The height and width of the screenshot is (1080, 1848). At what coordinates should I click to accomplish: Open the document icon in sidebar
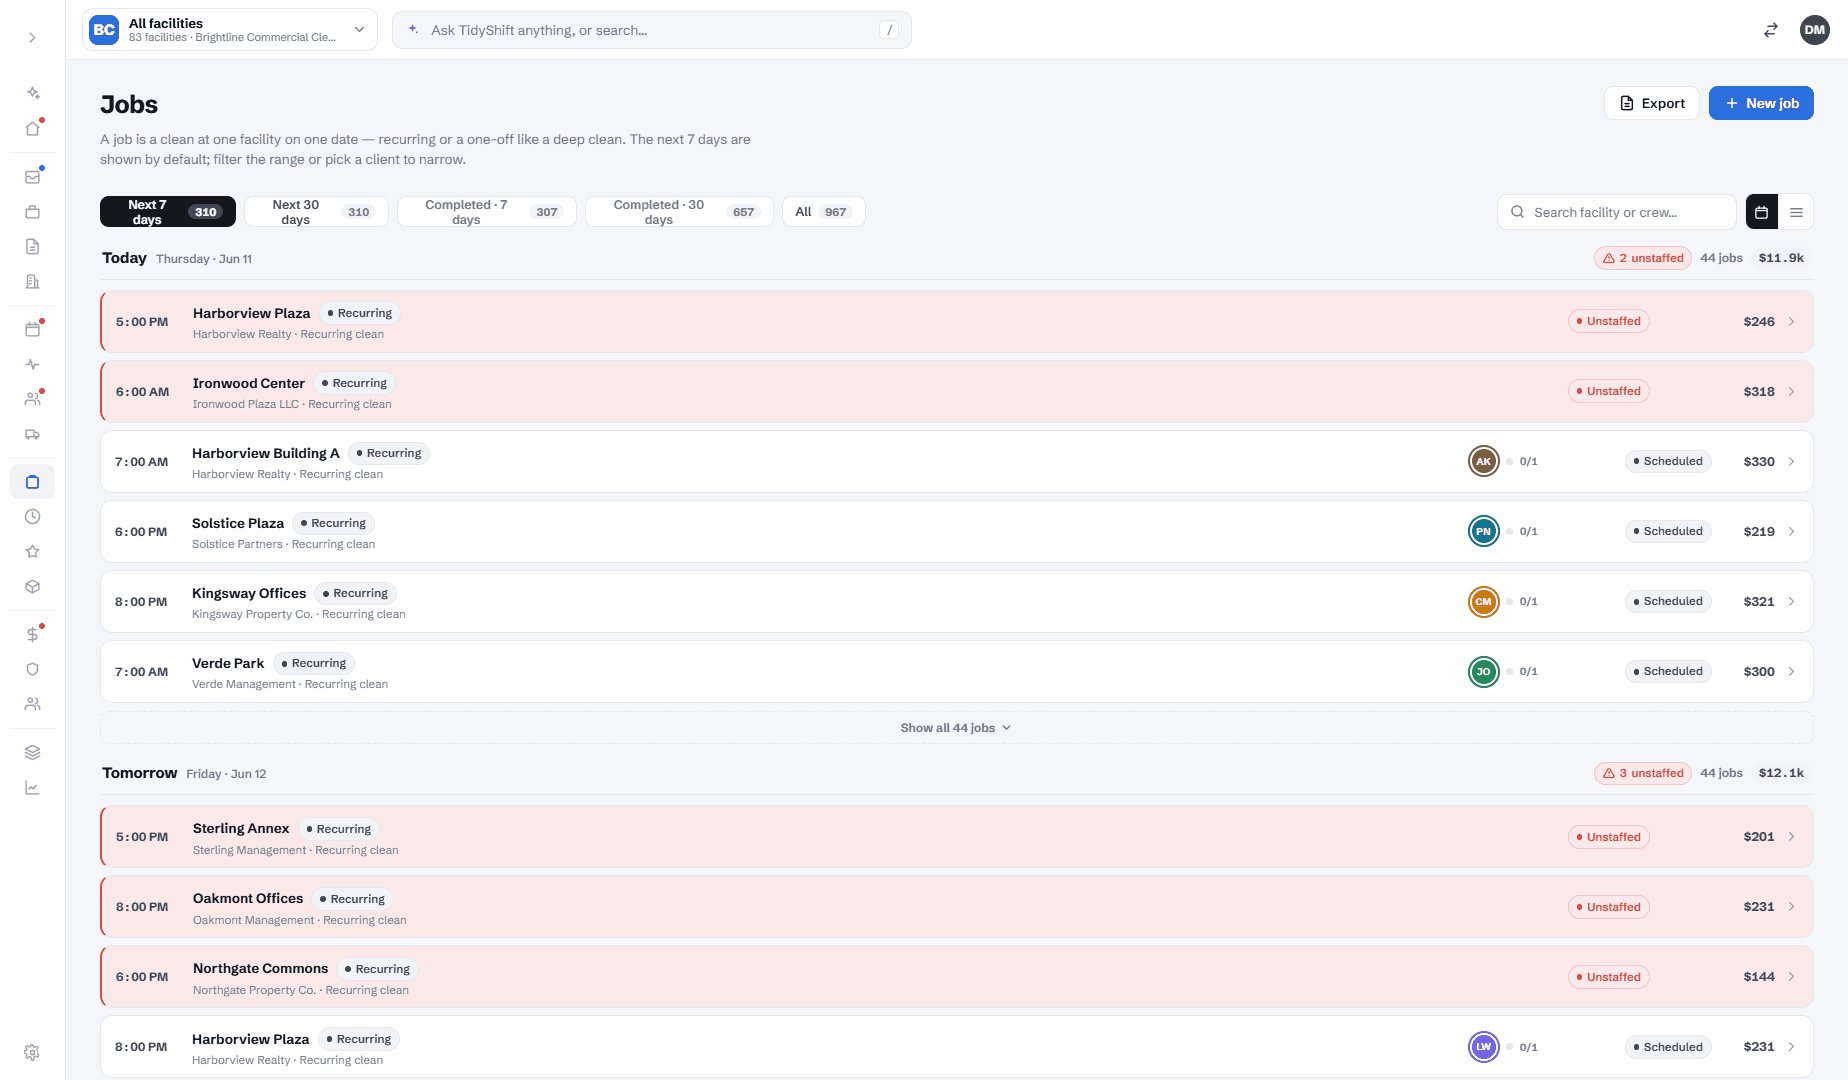tap(32, 247)
